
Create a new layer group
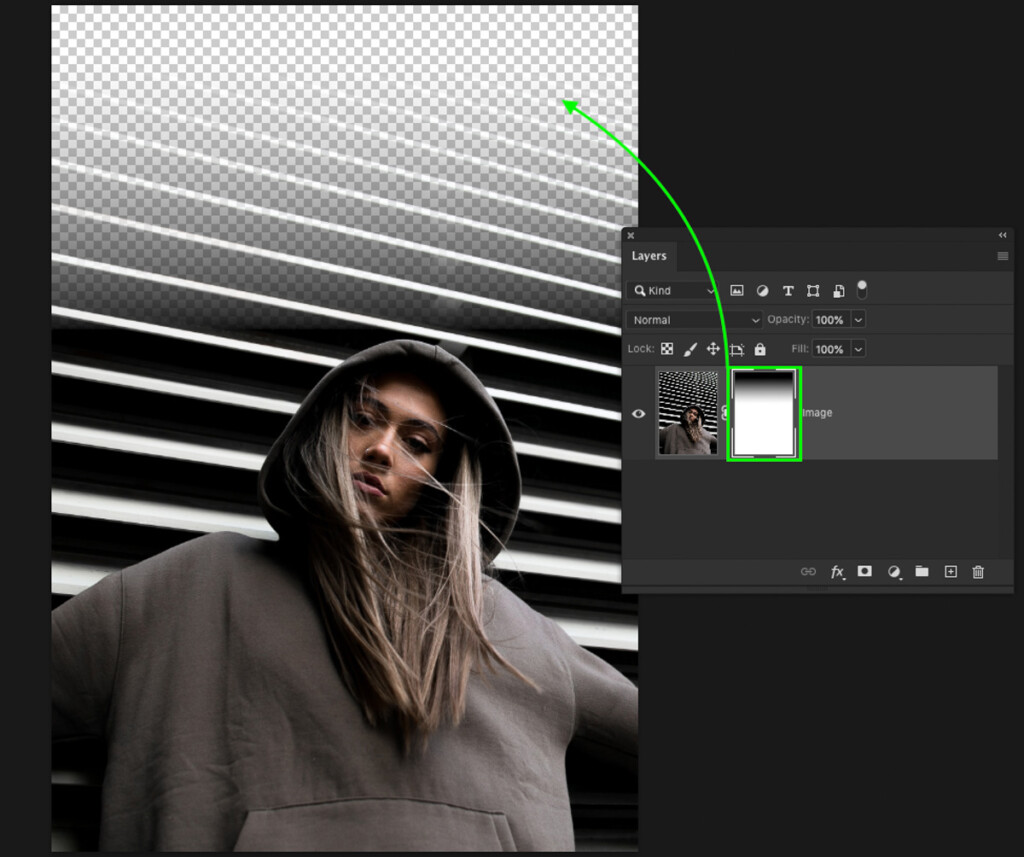click(922, 572)
